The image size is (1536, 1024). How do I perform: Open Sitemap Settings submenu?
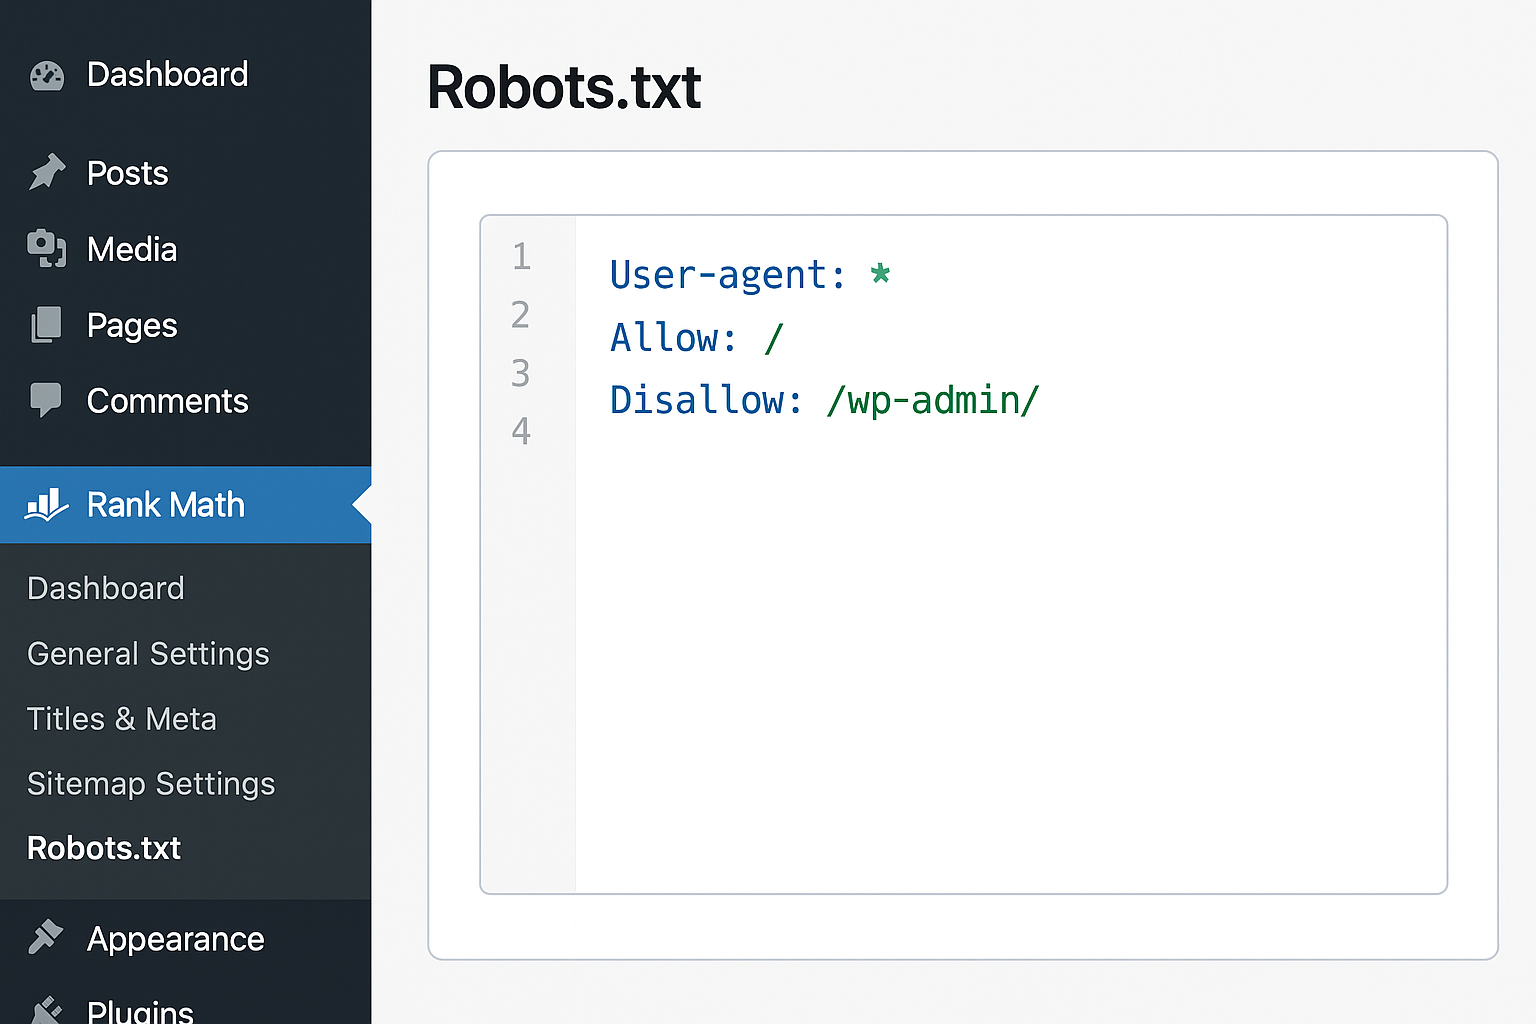151,784
